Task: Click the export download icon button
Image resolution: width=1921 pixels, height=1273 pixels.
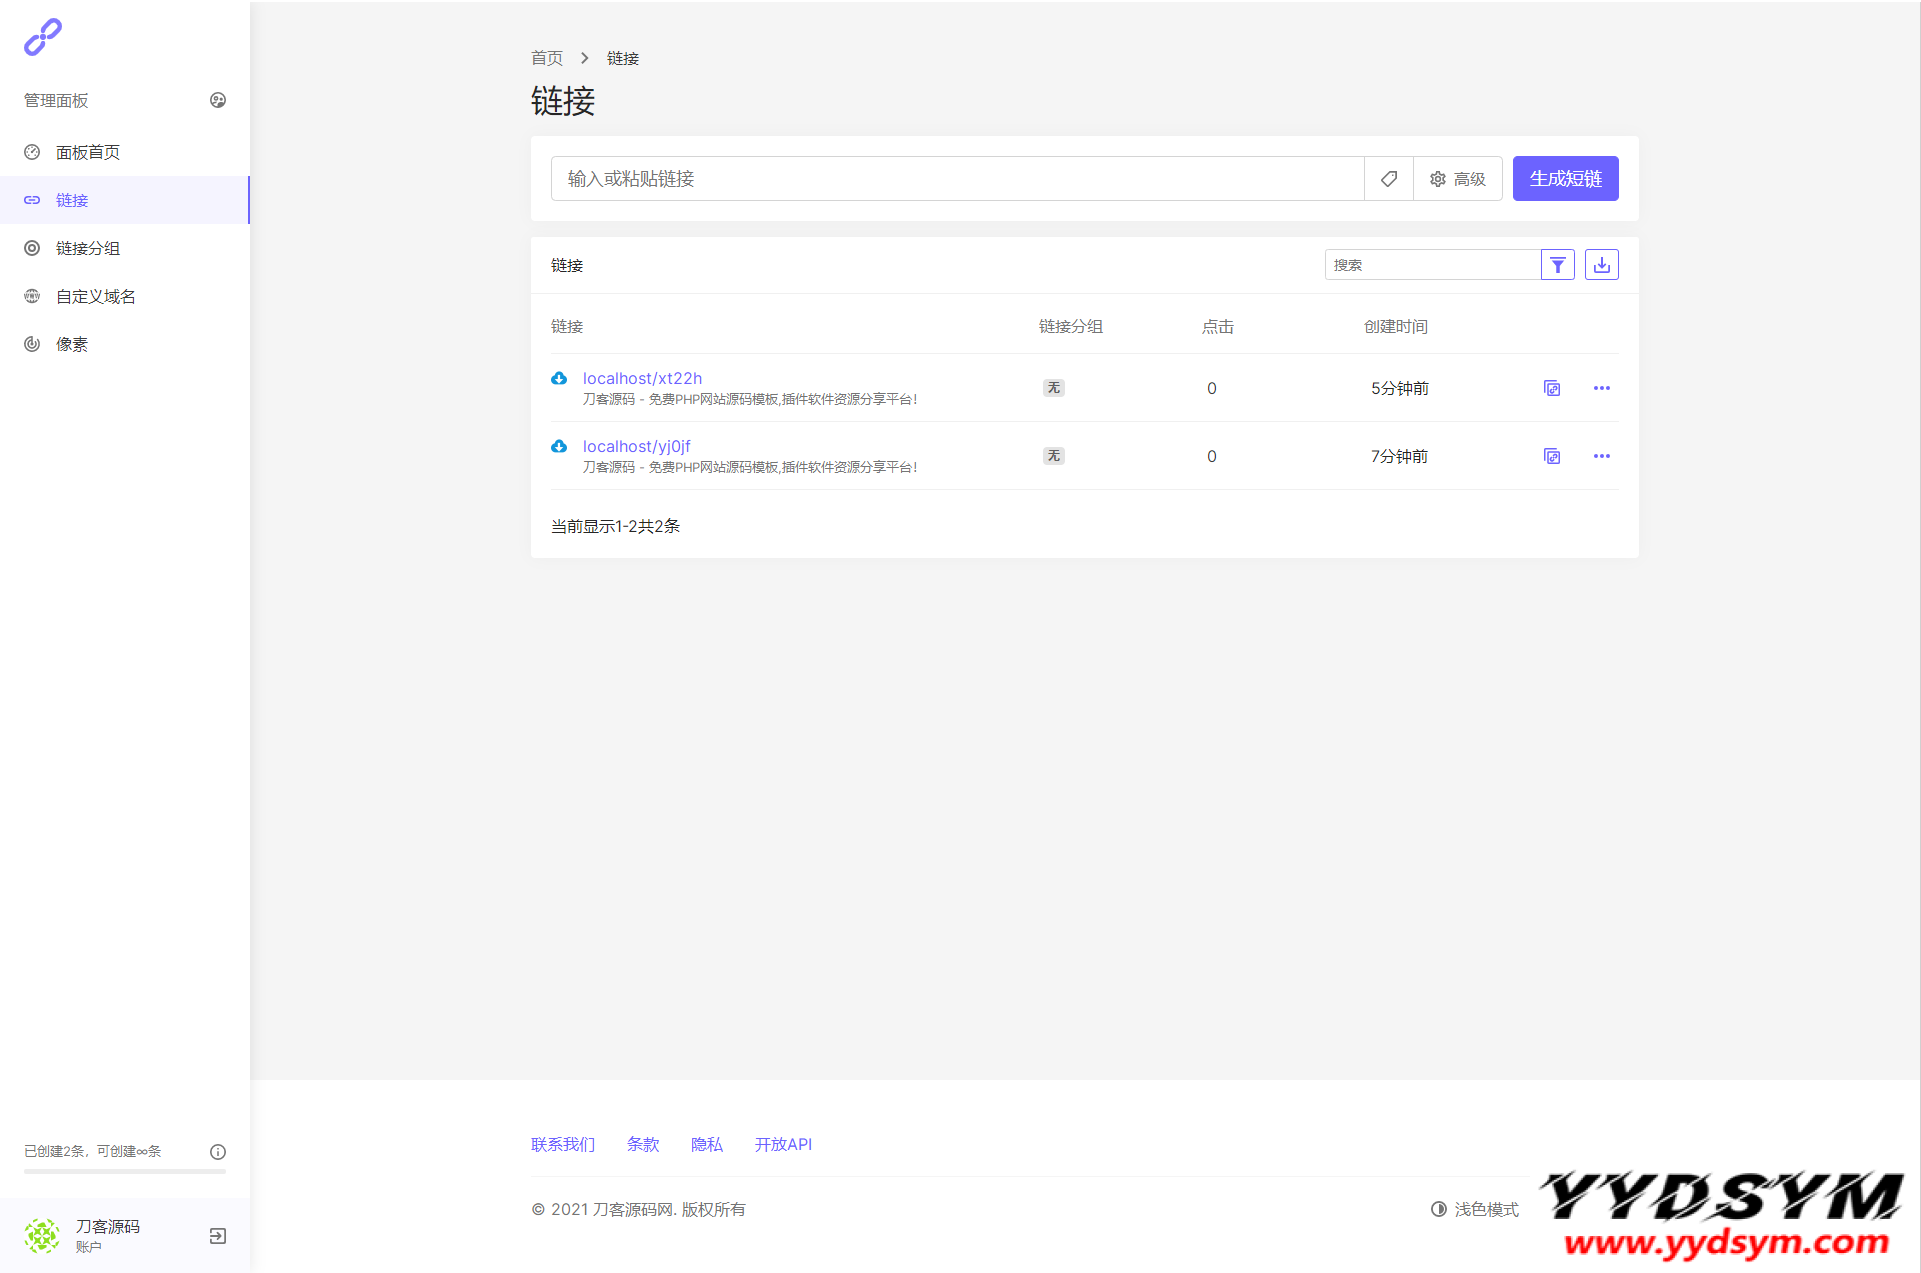Action: (1601, 265)
